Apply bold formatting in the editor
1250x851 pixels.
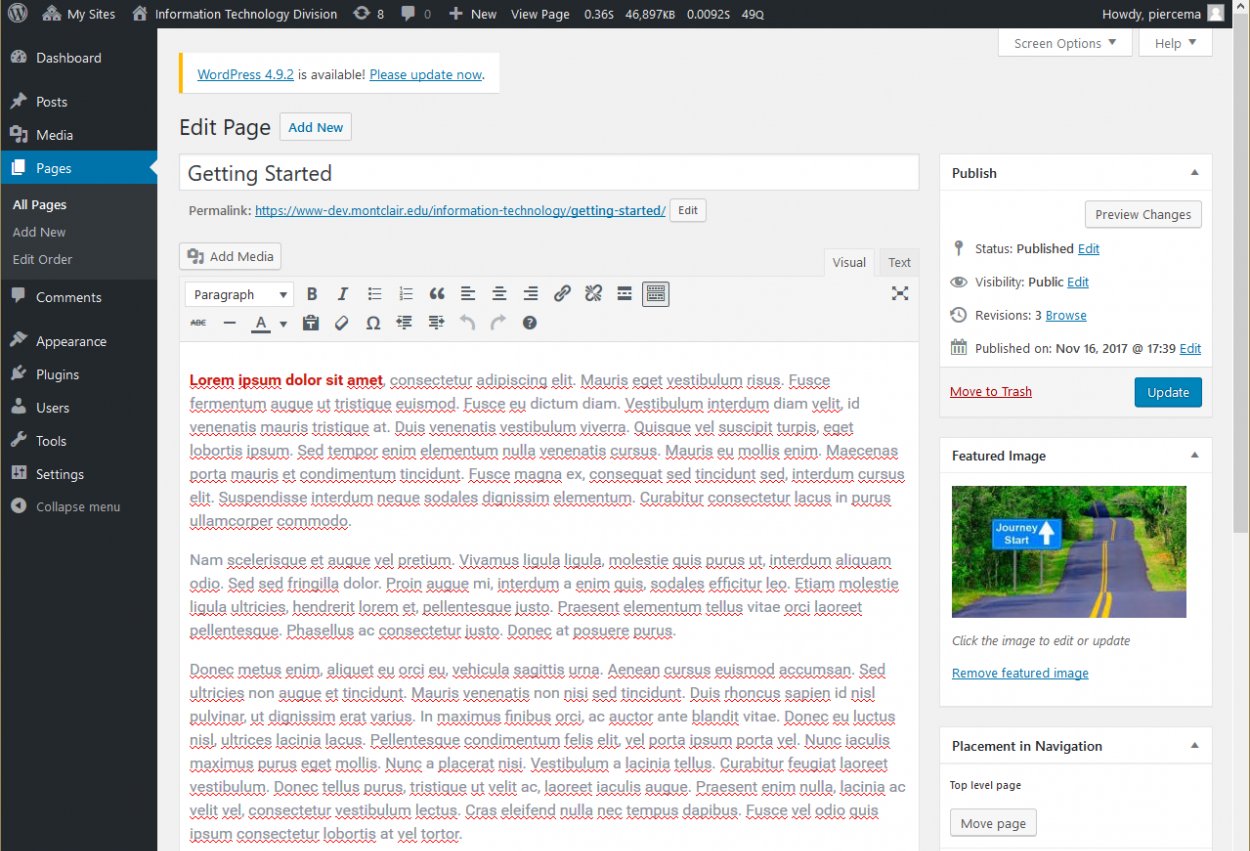click(311, 293)
